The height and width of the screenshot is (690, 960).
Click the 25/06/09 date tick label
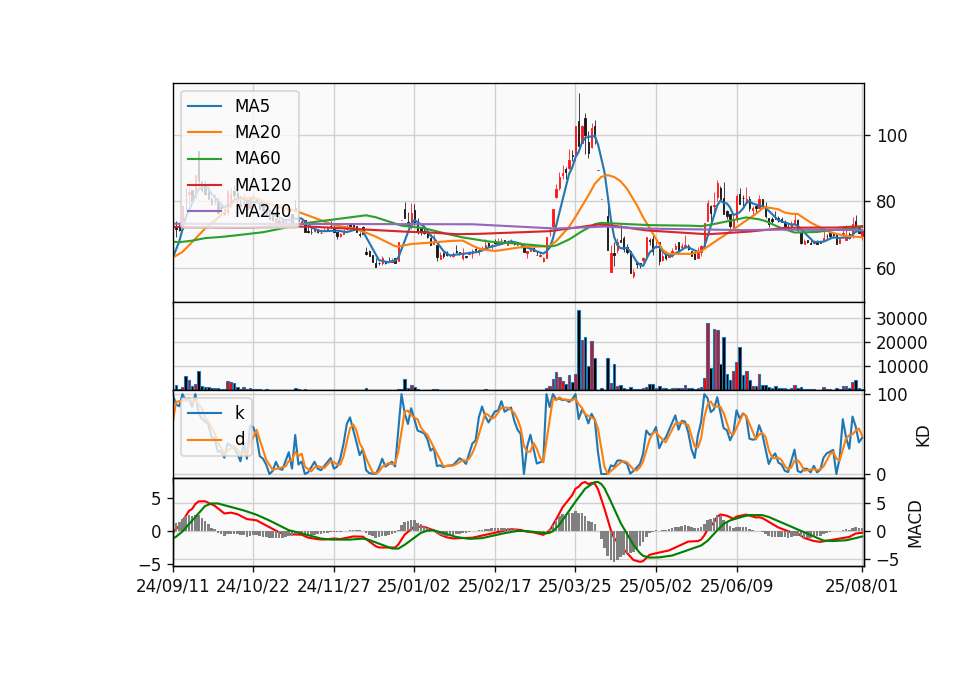(x=737, y=586)
